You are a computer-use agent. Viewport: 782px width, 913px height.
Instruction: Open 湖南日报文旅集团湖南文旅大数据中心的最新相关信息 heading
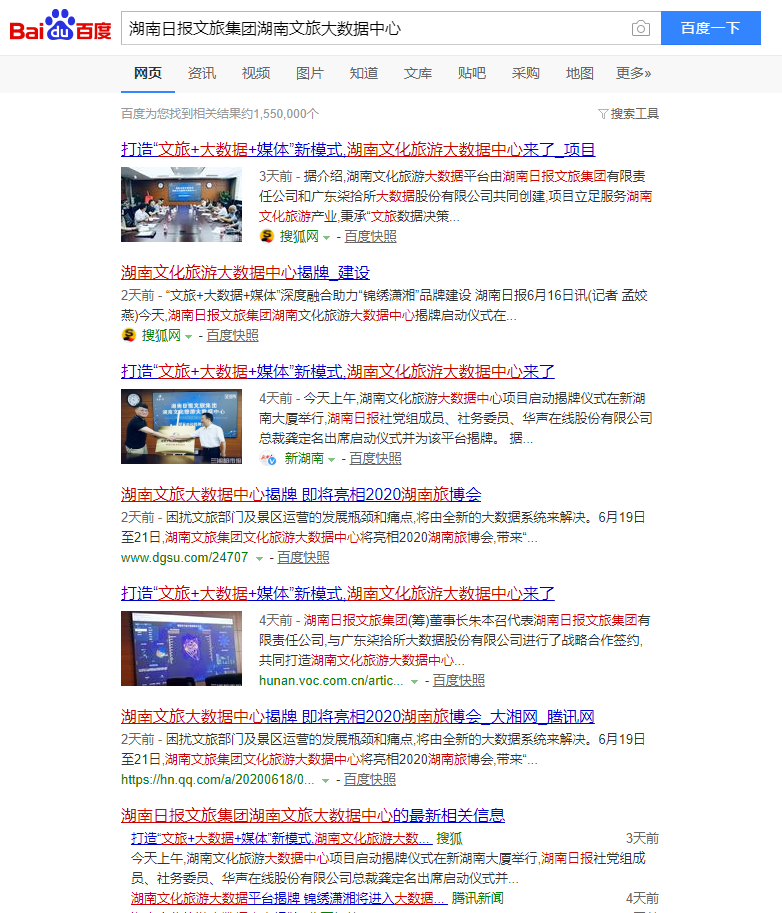click(x=313, y=815)
